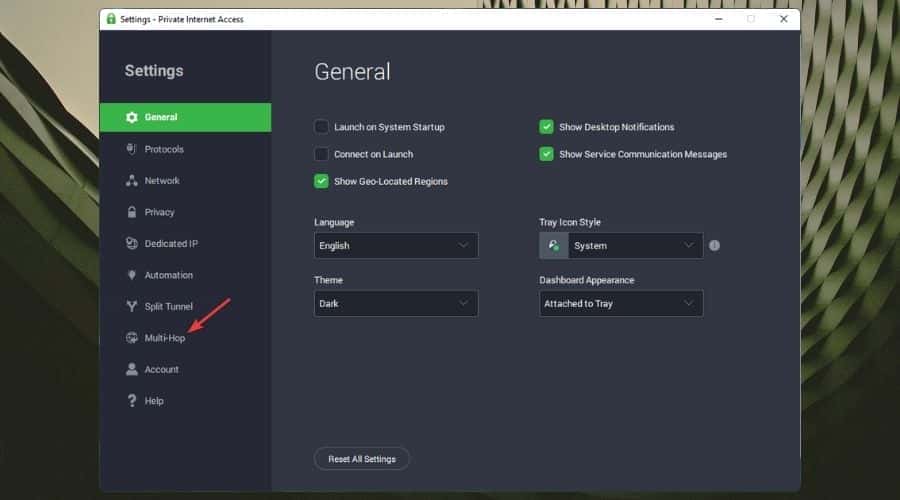Screen dimensions: 900x500
Task: Click the Multi-Hop globe icon
Action: pyautogui.click(x=131, y=338)
